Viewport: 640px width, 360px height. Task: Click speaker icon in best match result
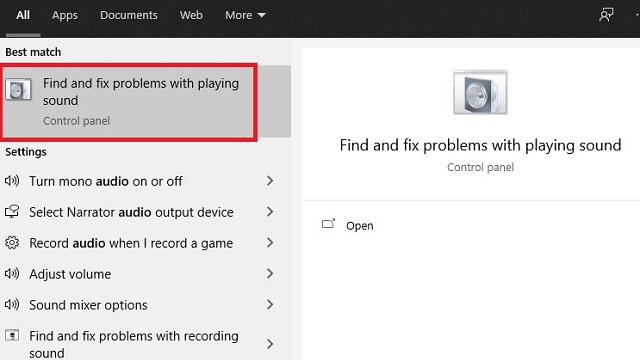(18, 89)
